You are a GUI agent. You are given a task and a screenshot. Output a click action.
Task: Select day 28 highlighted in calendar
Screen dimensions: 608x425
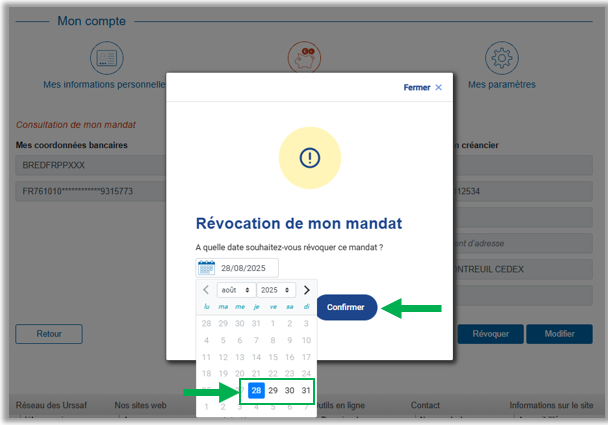pos(256,390)
